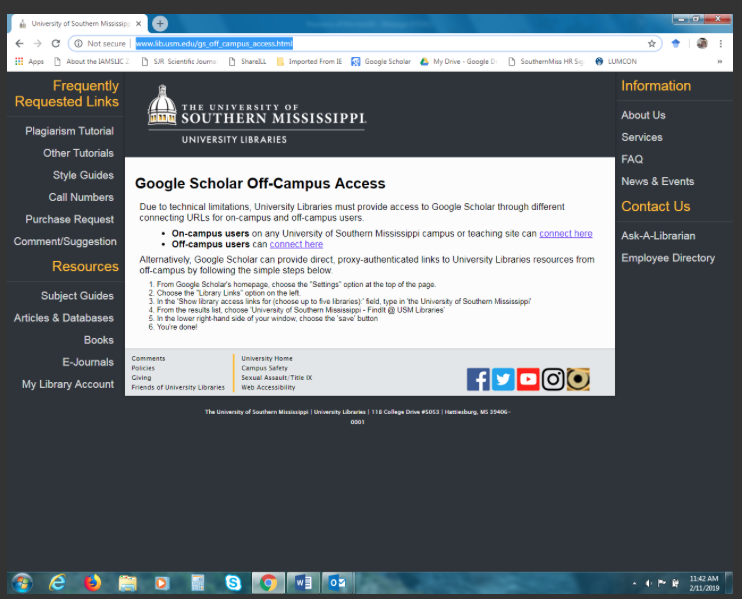
Task: Open the LUMCON bookmark
Action: tap(616, 62)
